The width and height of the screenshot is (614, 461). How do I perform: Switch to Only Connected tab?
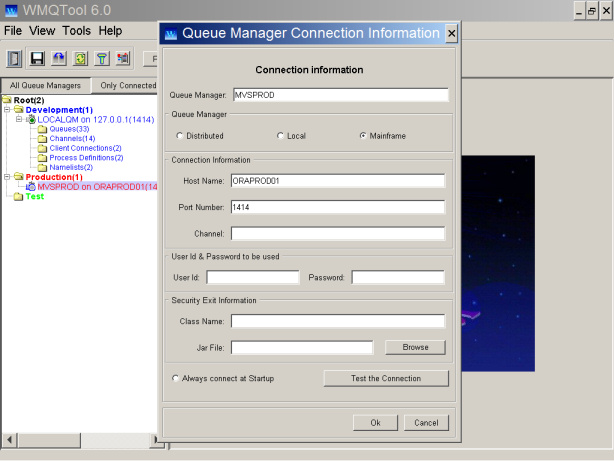(x=125, y=85)
